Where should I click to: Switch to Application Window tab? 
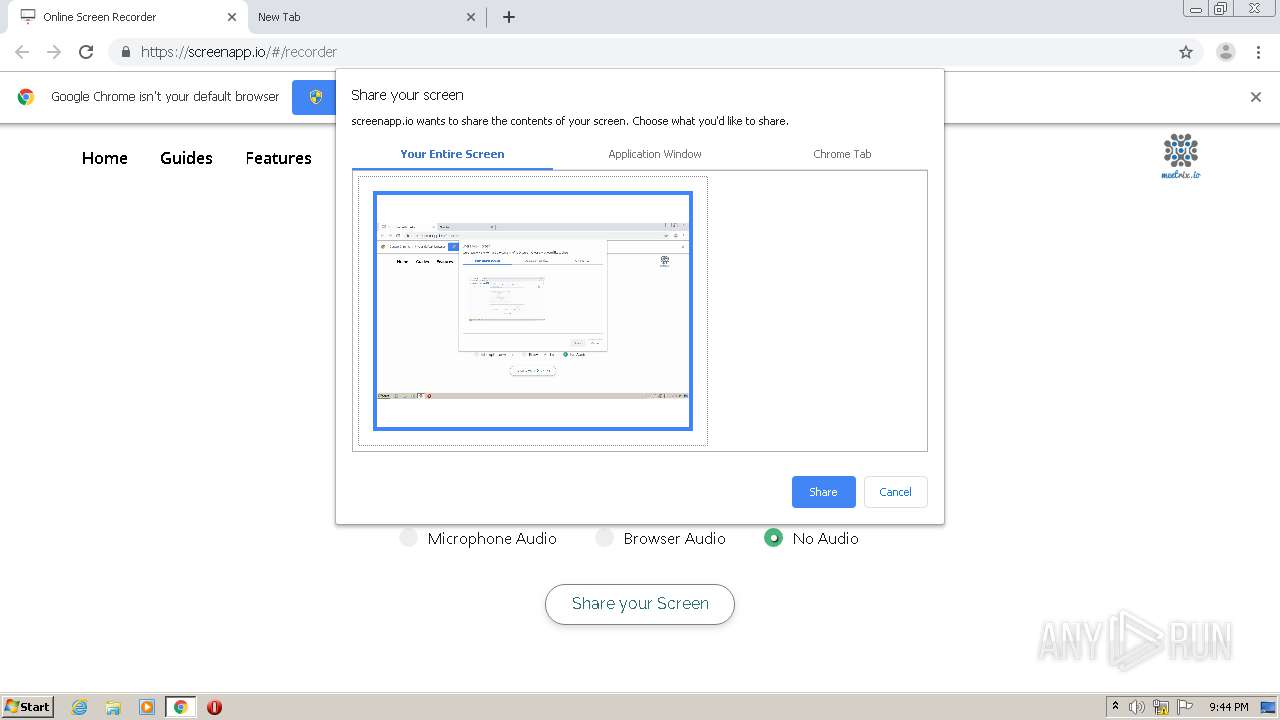655,154
